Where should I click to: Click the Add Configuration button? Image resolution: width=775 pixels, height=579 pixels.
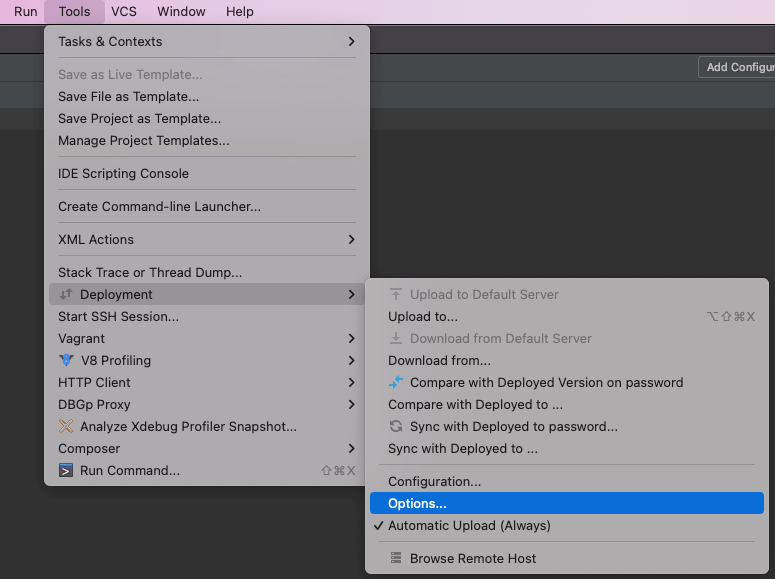pyautogui.click(x=738, y=67)
